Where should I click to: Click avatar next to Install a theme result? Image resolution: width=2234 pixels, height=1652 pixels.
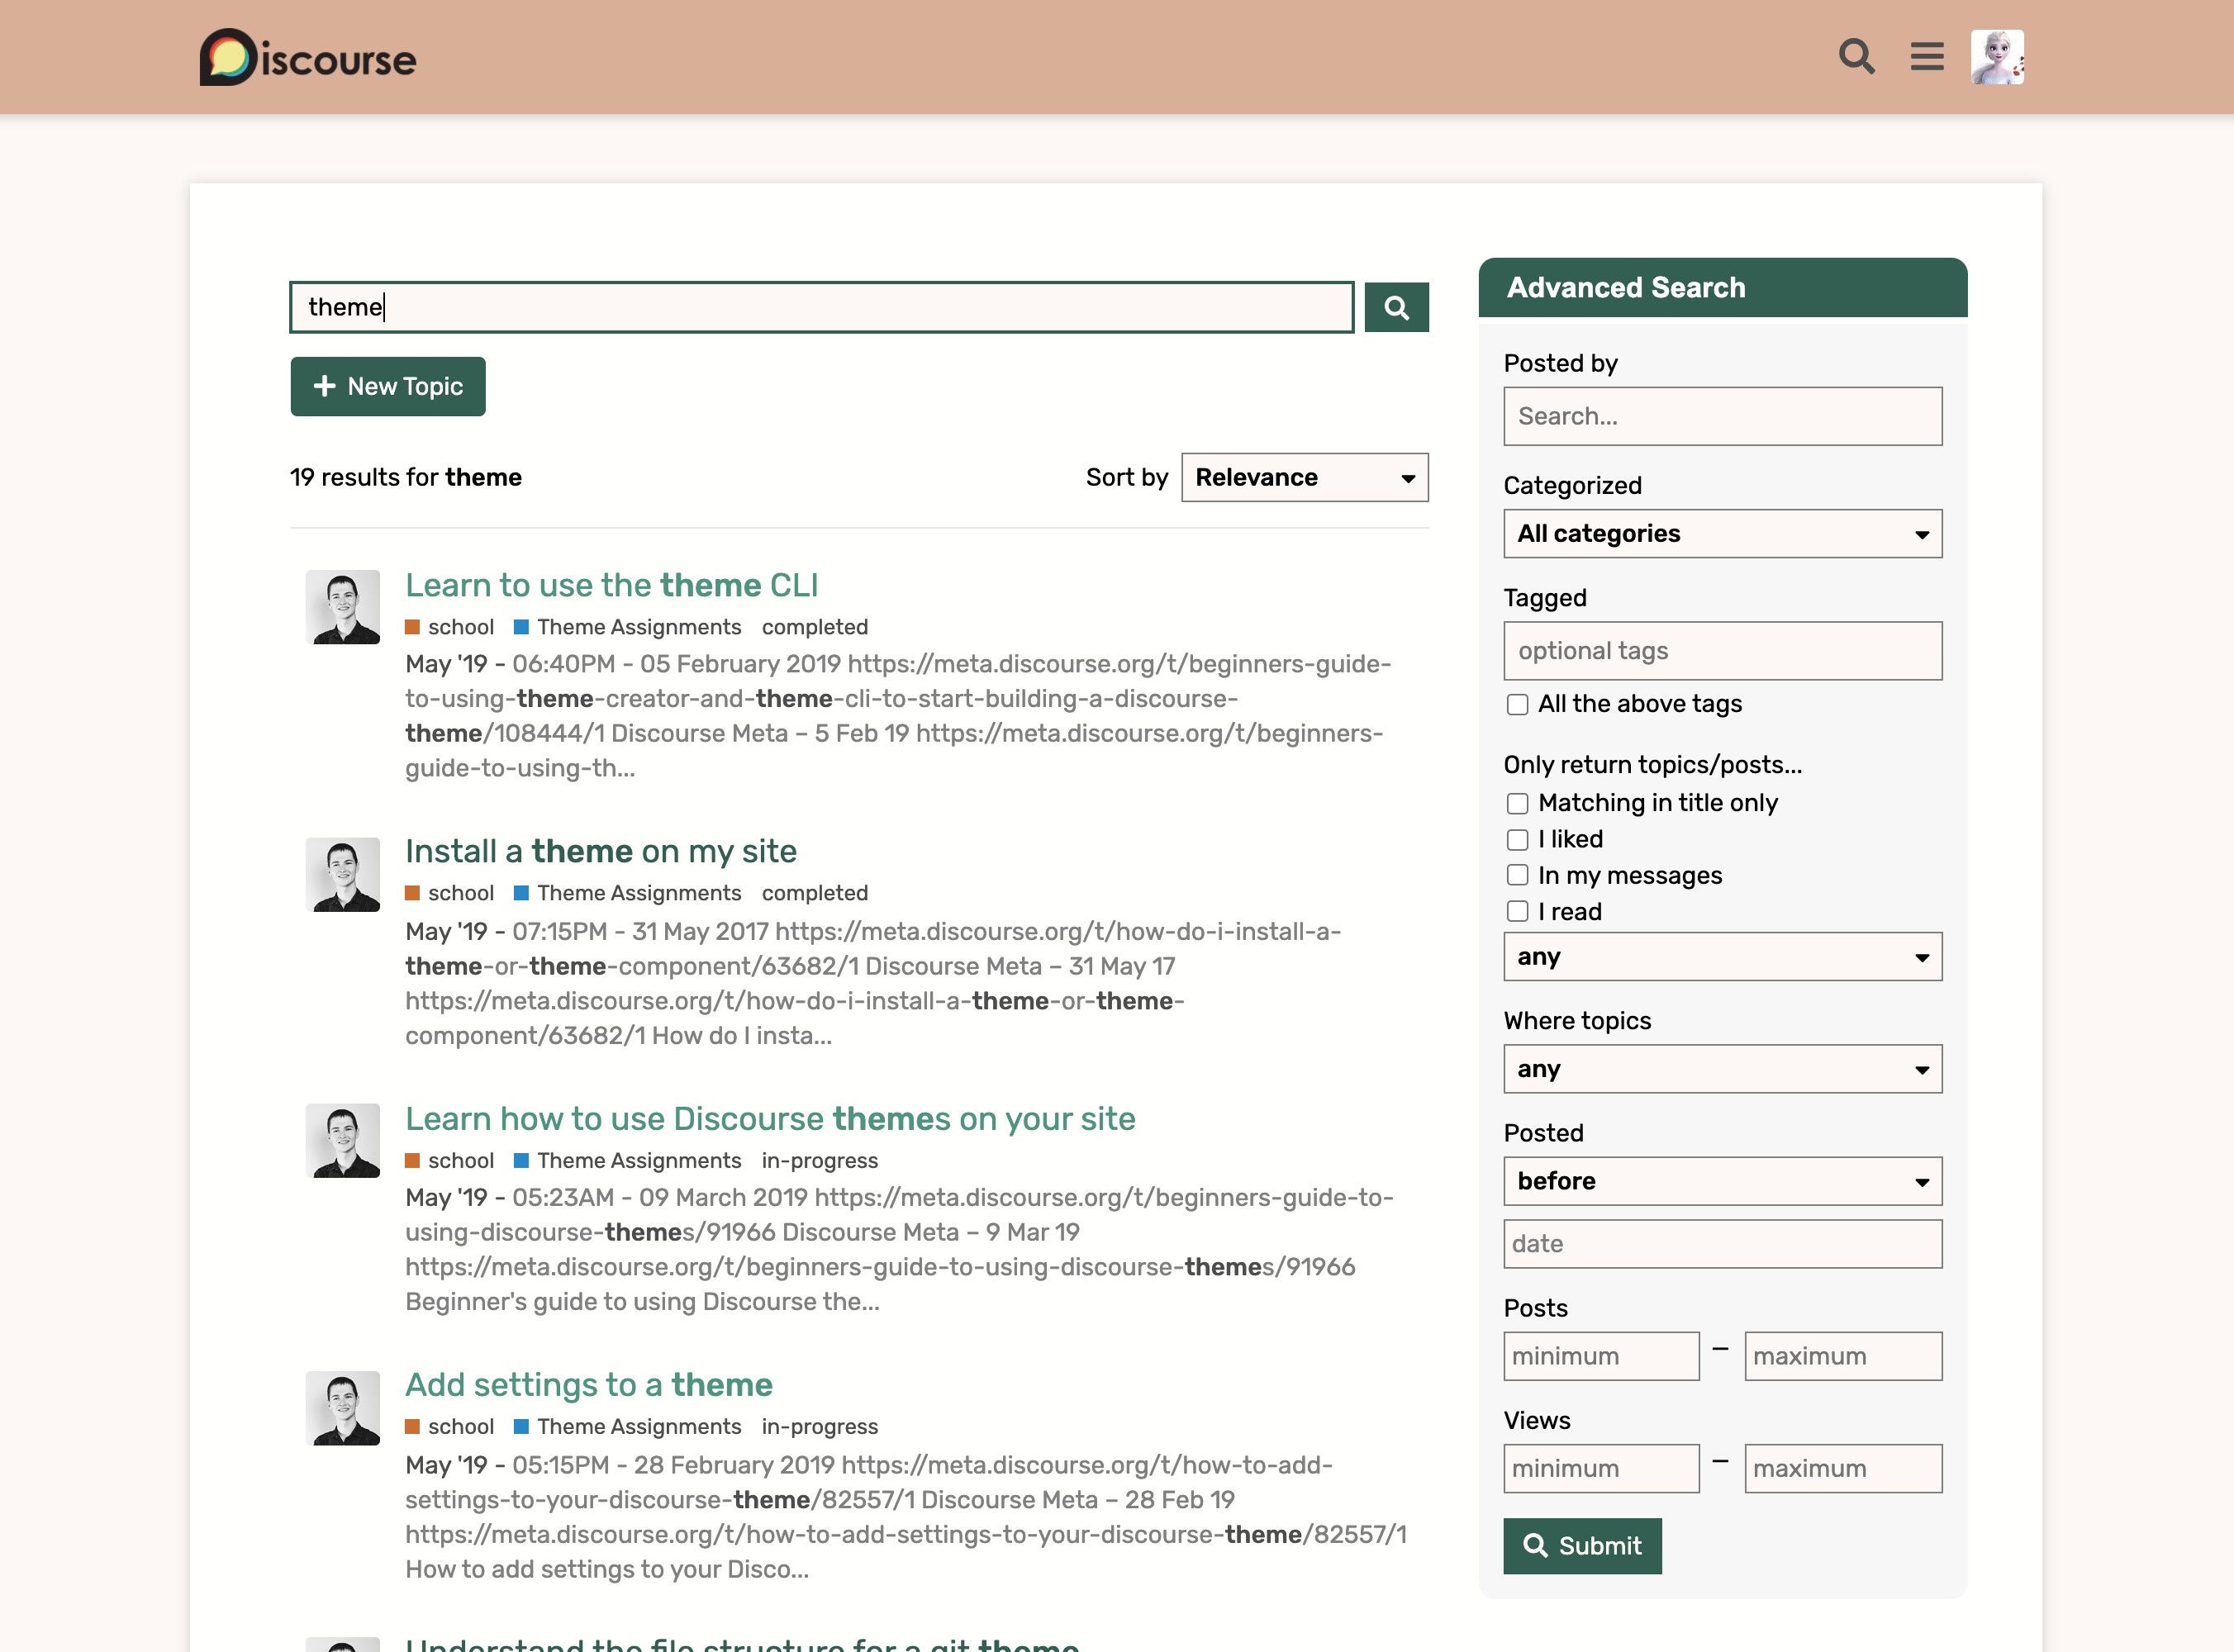343,874
